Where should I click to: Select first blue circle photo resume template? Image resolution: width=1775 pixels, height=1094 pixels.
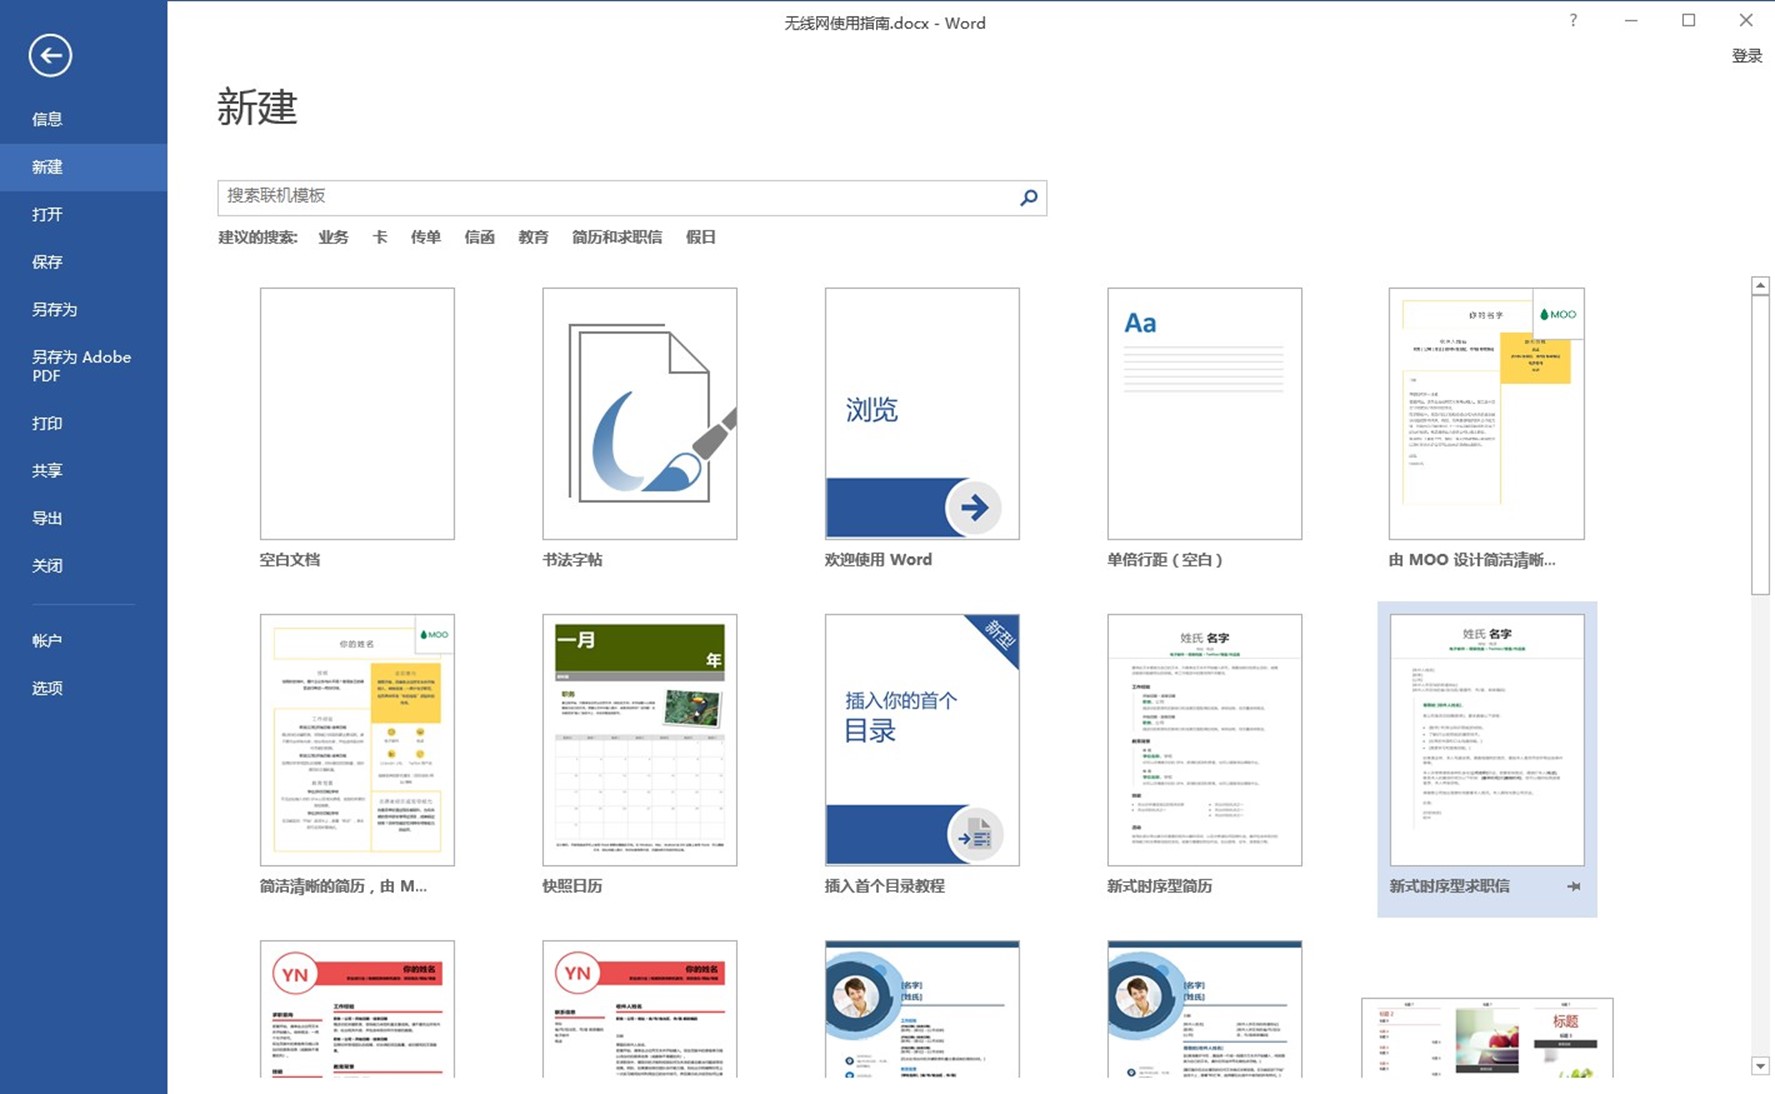[x=922, y=1009]
